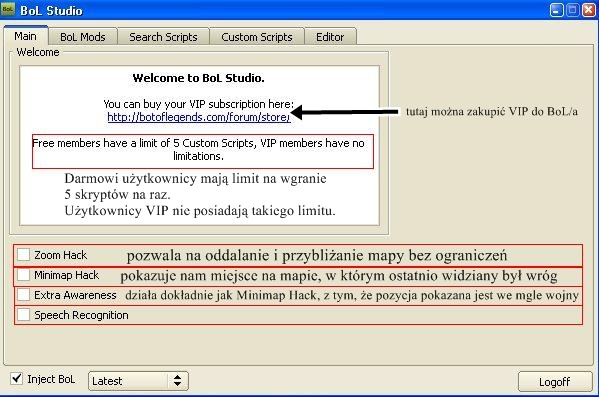Click 'You can buy your VIP subscription here' text
Screen dimensions: 599x397
[198, 104]
